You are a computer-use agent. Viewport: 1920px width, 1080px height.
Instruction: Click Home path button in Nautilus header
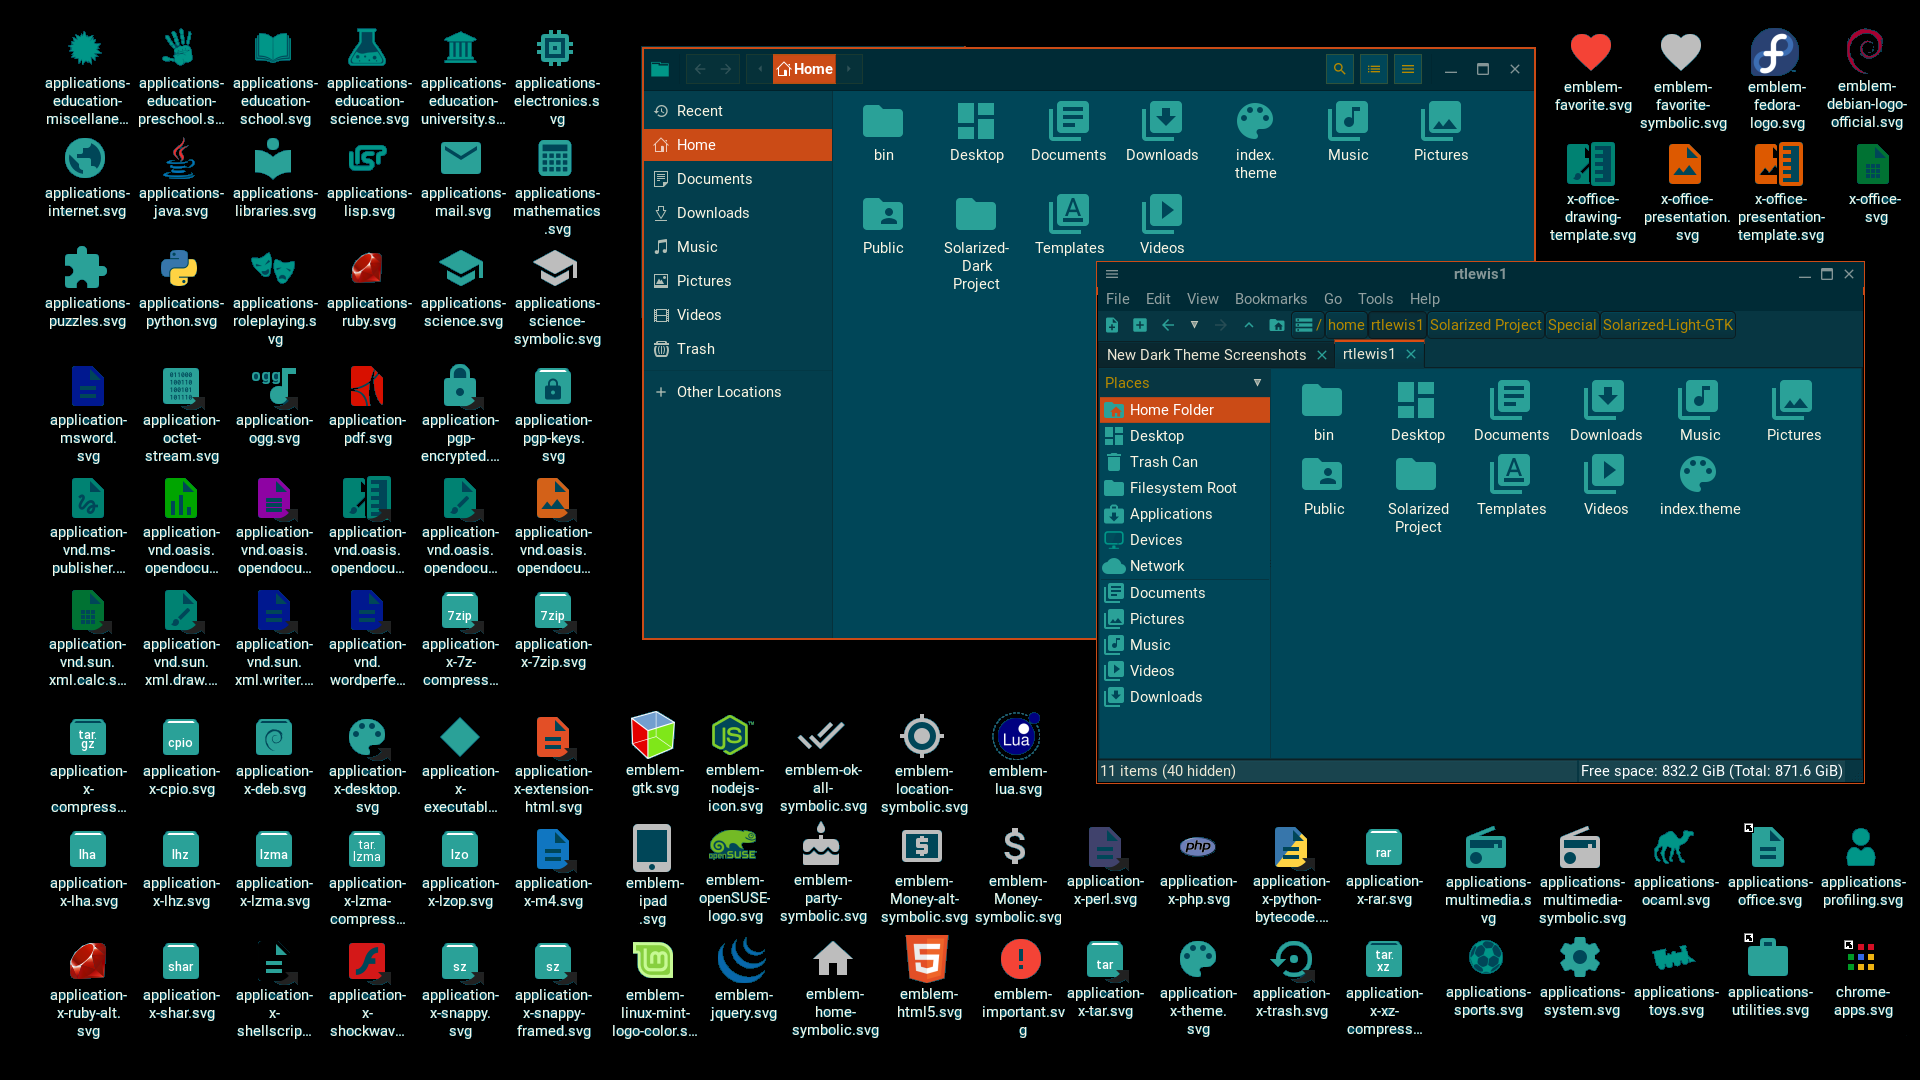804,69
